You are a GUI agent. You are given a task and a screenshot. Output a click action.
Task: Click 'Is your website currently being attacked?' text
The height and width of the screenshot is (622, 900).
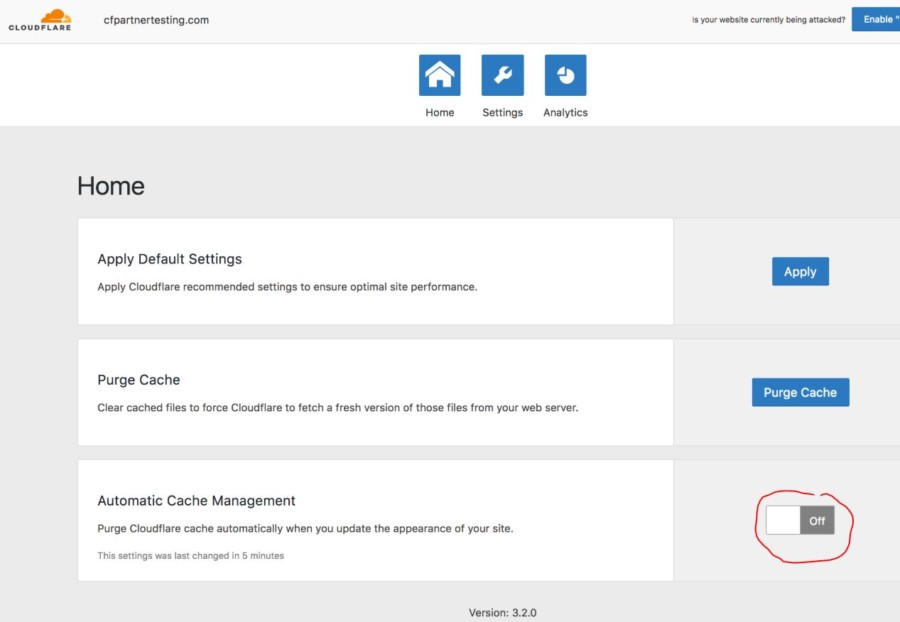click(769, 20)
